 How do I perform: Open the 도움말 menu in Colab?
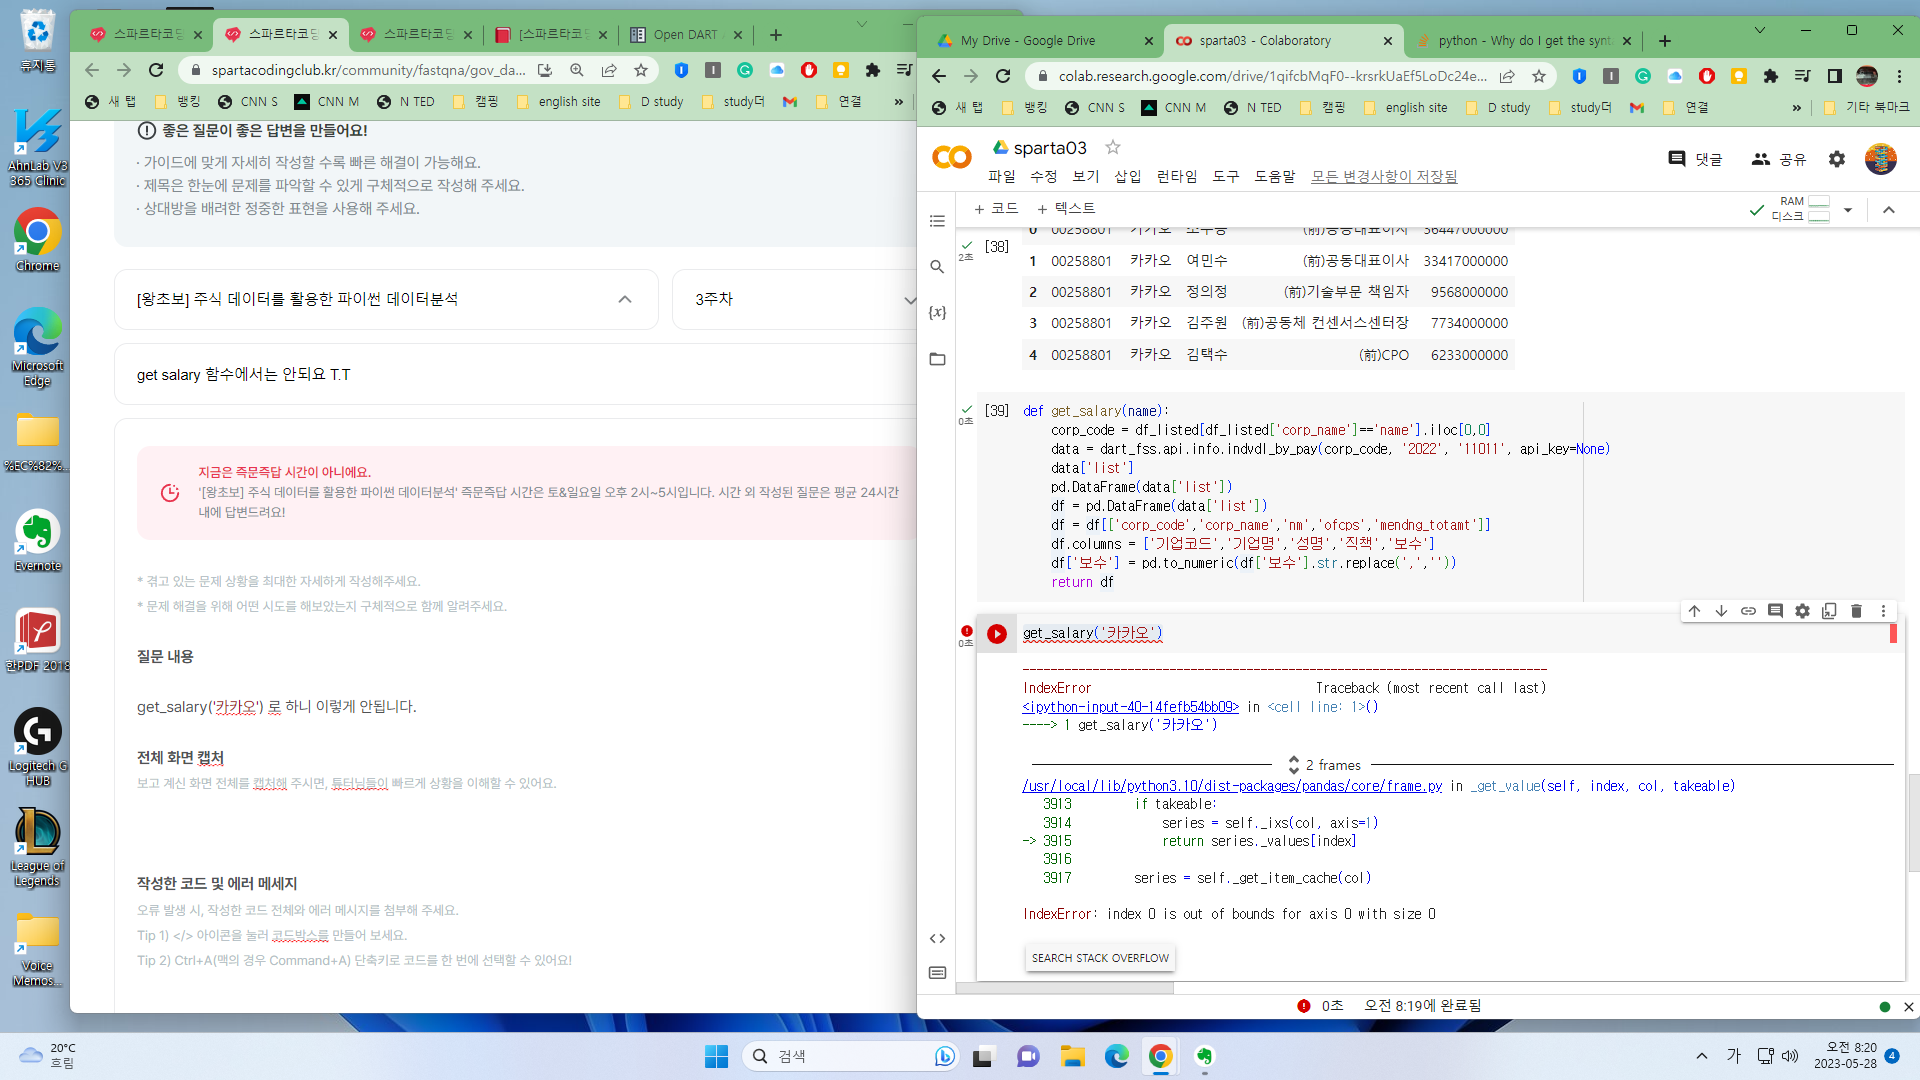coord(1275,176)
